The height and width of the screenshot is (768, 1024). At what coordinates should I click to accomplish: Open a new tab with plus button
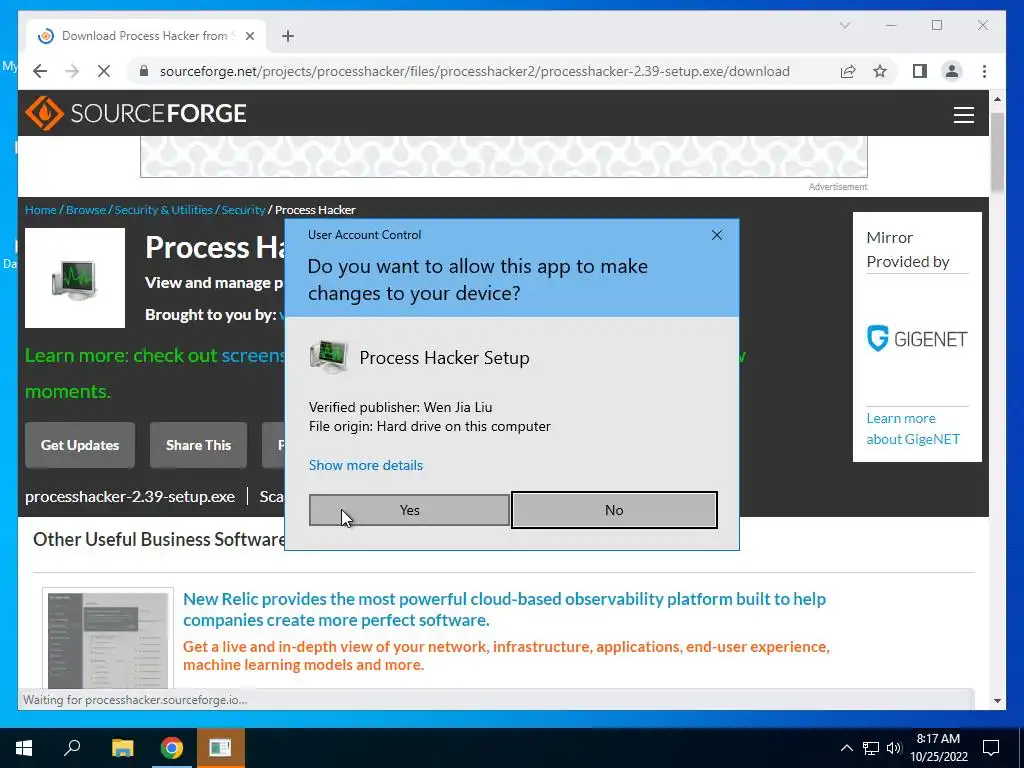point(288,36)
